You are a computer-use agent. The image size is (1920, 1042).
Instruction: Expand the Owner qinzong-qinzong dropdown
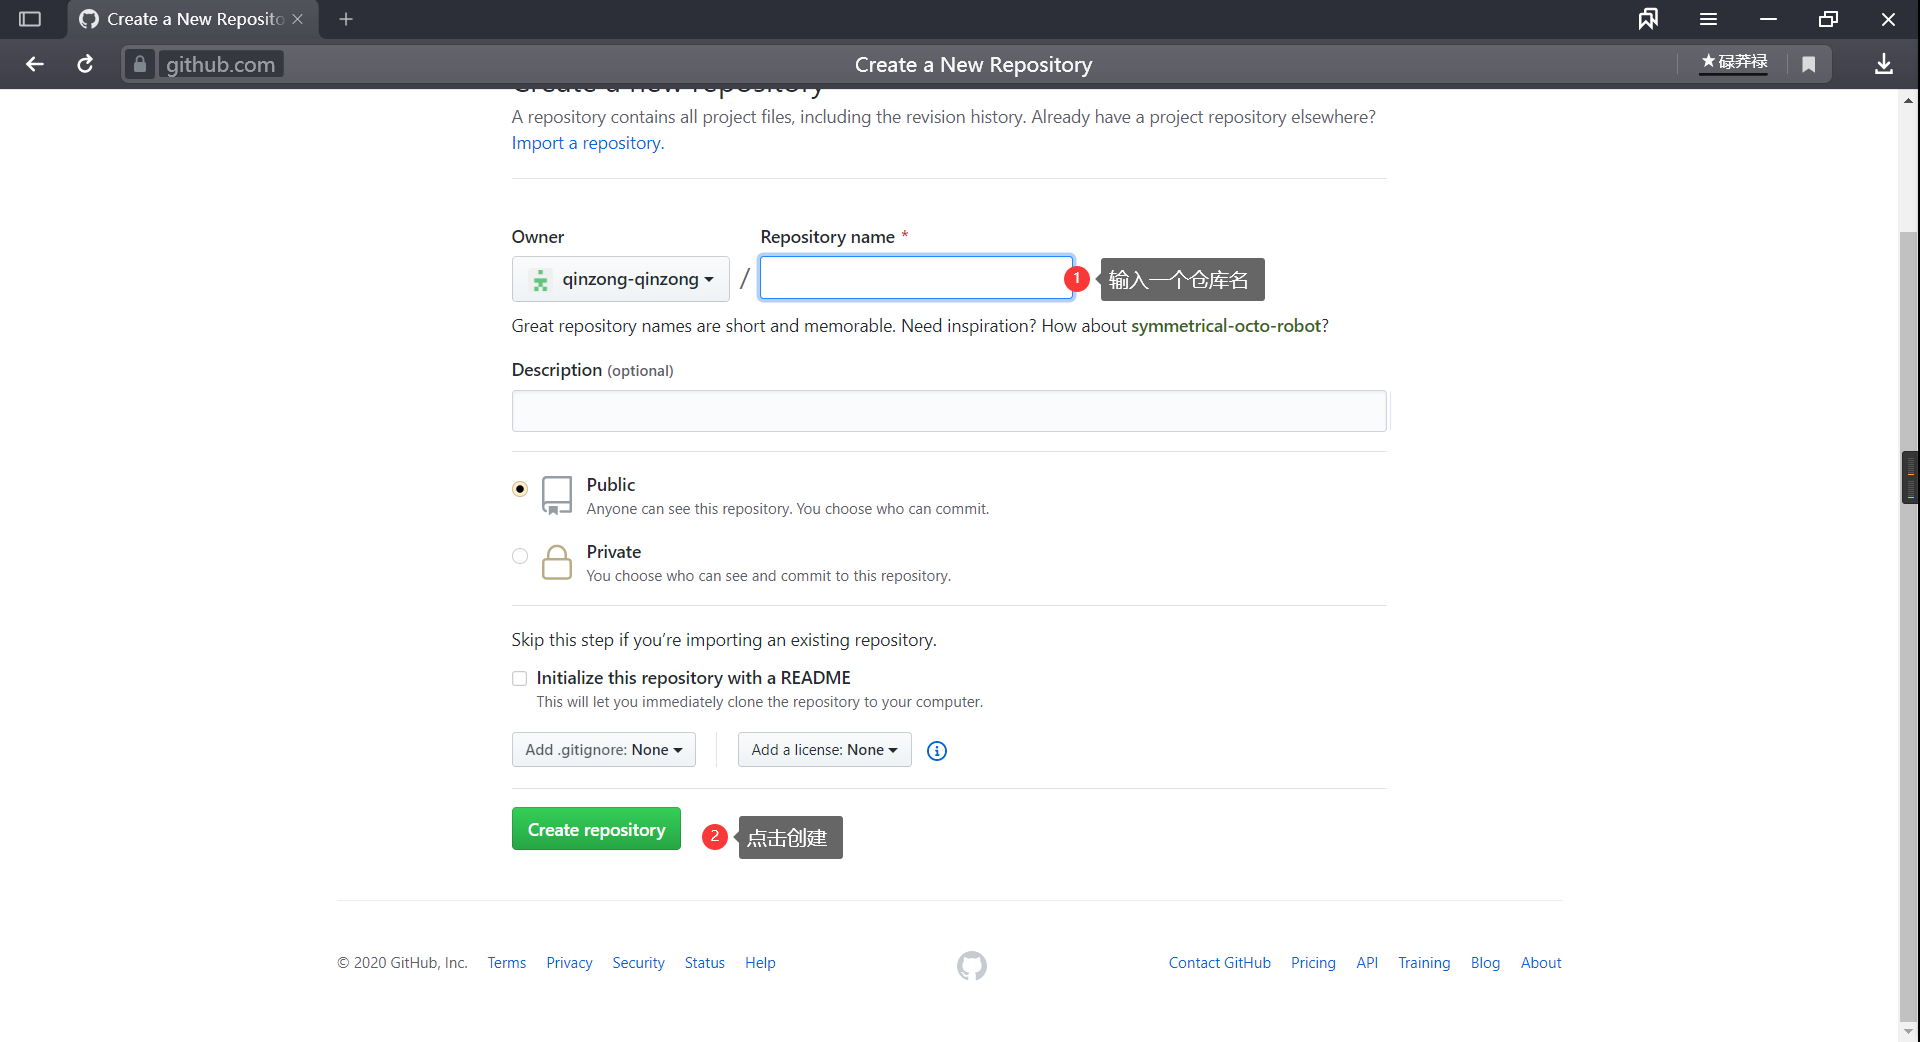click(620, 279)
